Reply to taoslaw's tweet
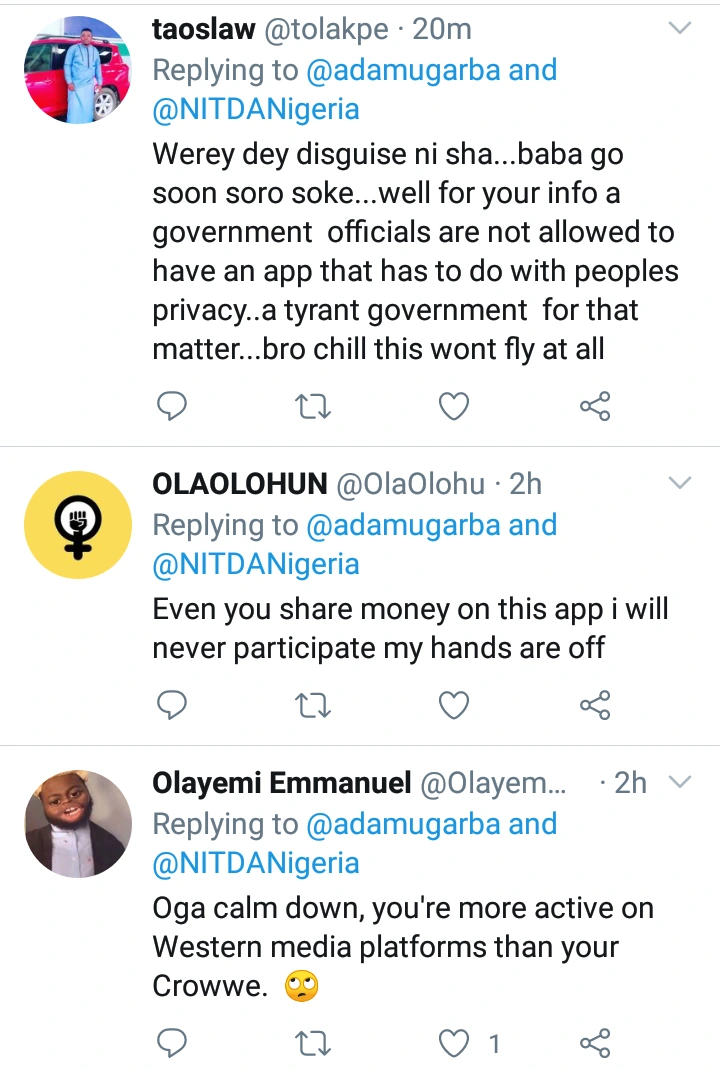 pos(173,406)
